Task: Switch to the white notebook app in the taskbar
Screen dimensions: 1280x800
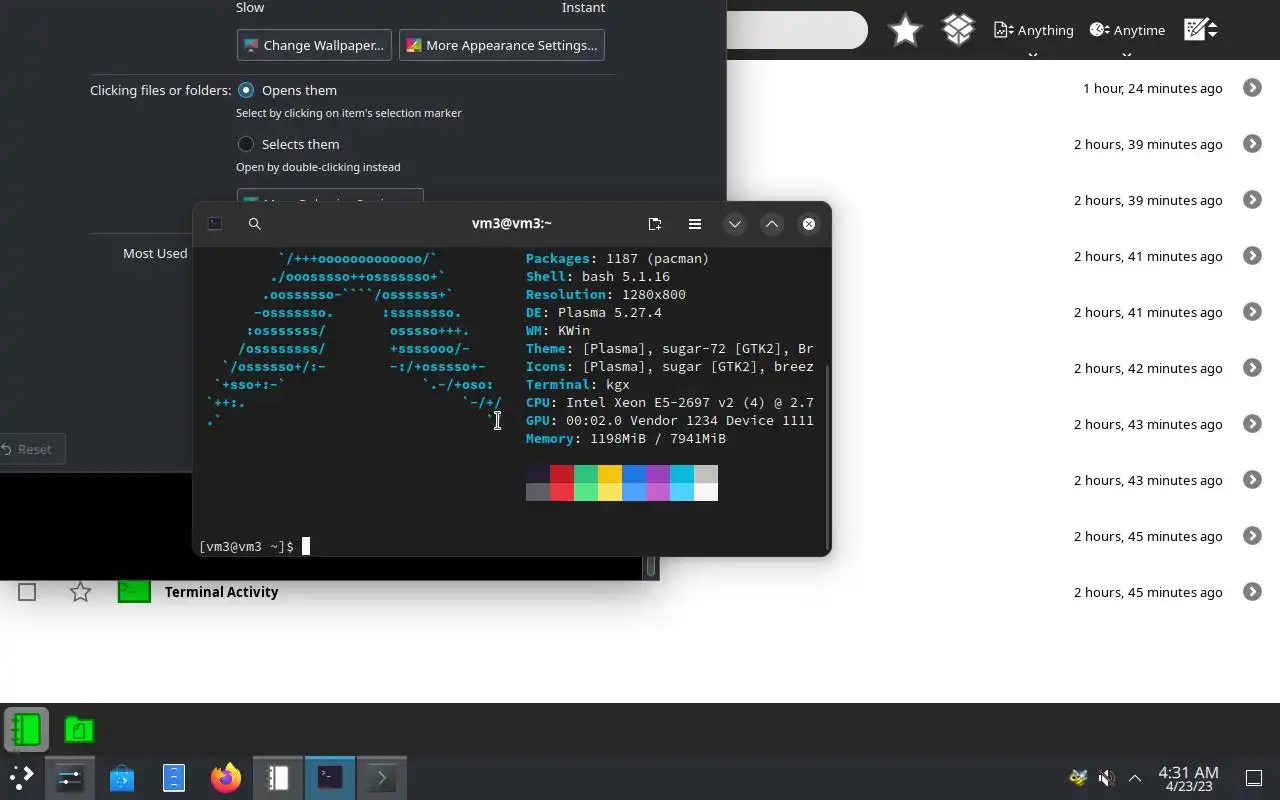Action: [278, 777]
